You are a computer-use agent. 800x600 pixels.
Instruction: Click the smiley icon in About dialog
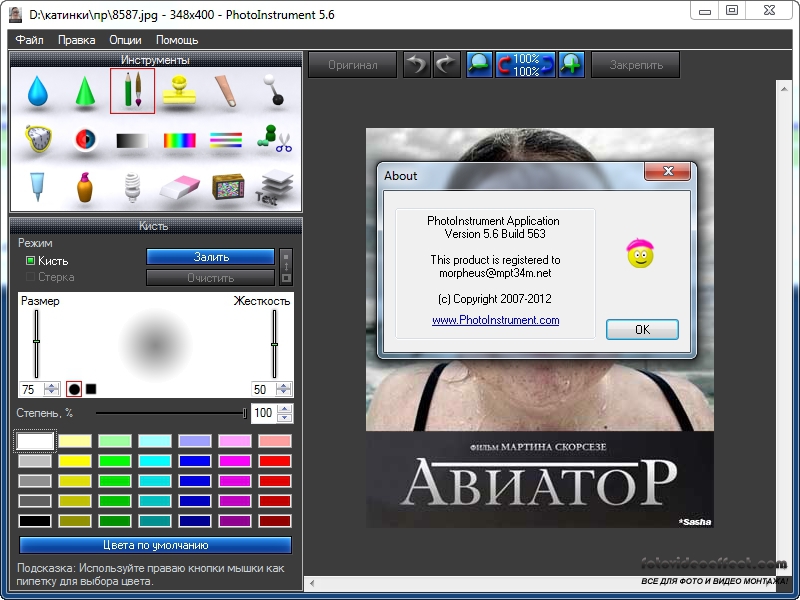tap(640, 253)
